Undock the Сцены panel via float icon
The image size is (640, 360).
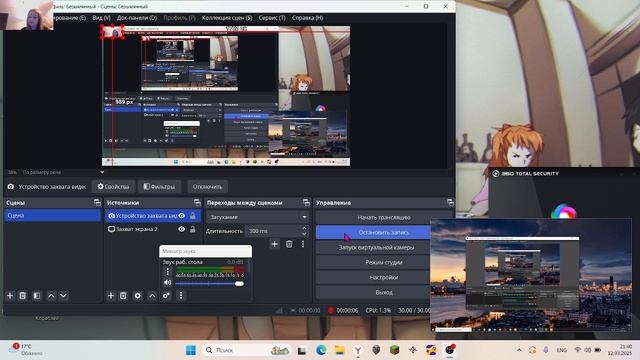click(x=97, y=202)
